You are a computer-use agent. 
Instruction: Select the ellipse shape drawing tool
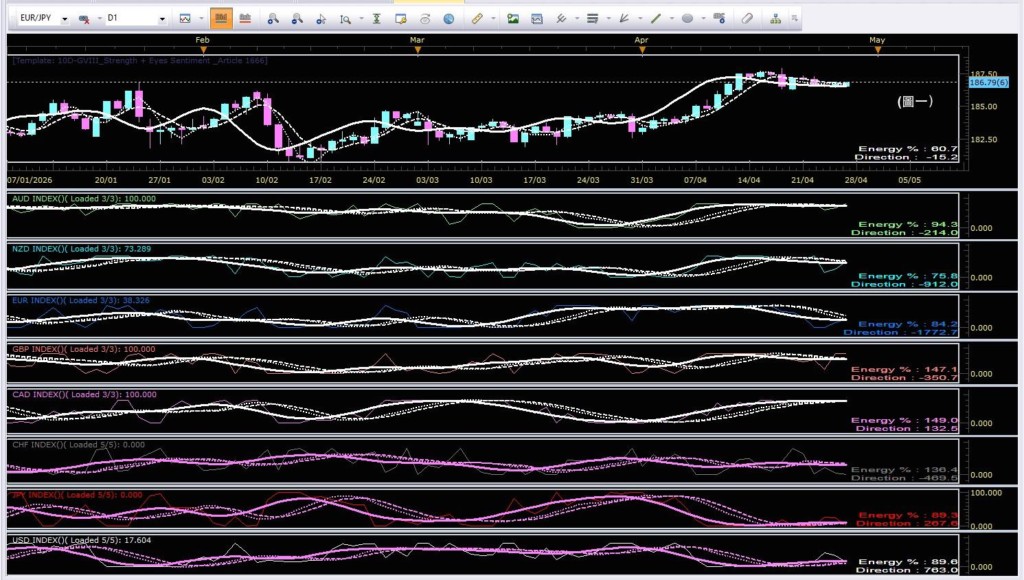tap(688, 18)
